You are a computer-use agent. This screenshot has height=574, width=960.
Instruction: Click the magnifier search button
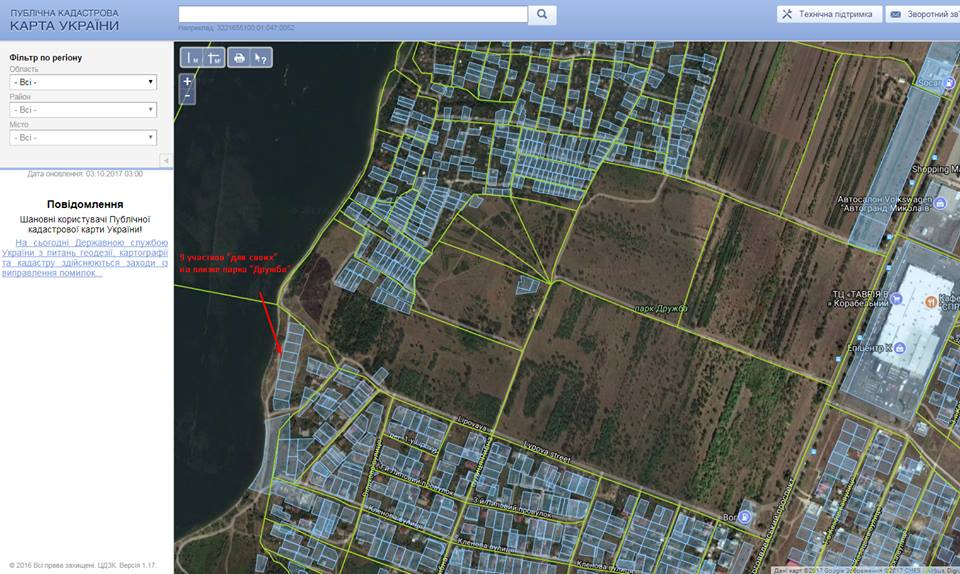[541, 14]
